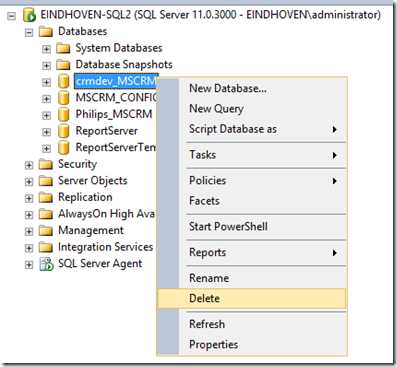Open the Policies submenu

(x=252, y=181)
